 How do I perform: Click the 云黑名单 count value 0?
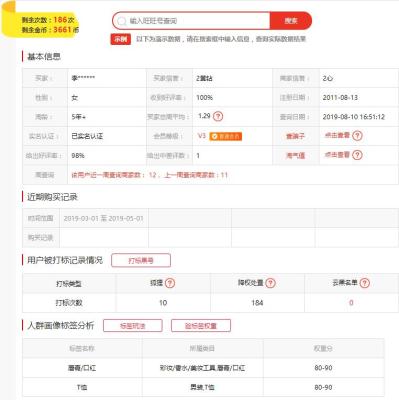click(x=351, y=303)
